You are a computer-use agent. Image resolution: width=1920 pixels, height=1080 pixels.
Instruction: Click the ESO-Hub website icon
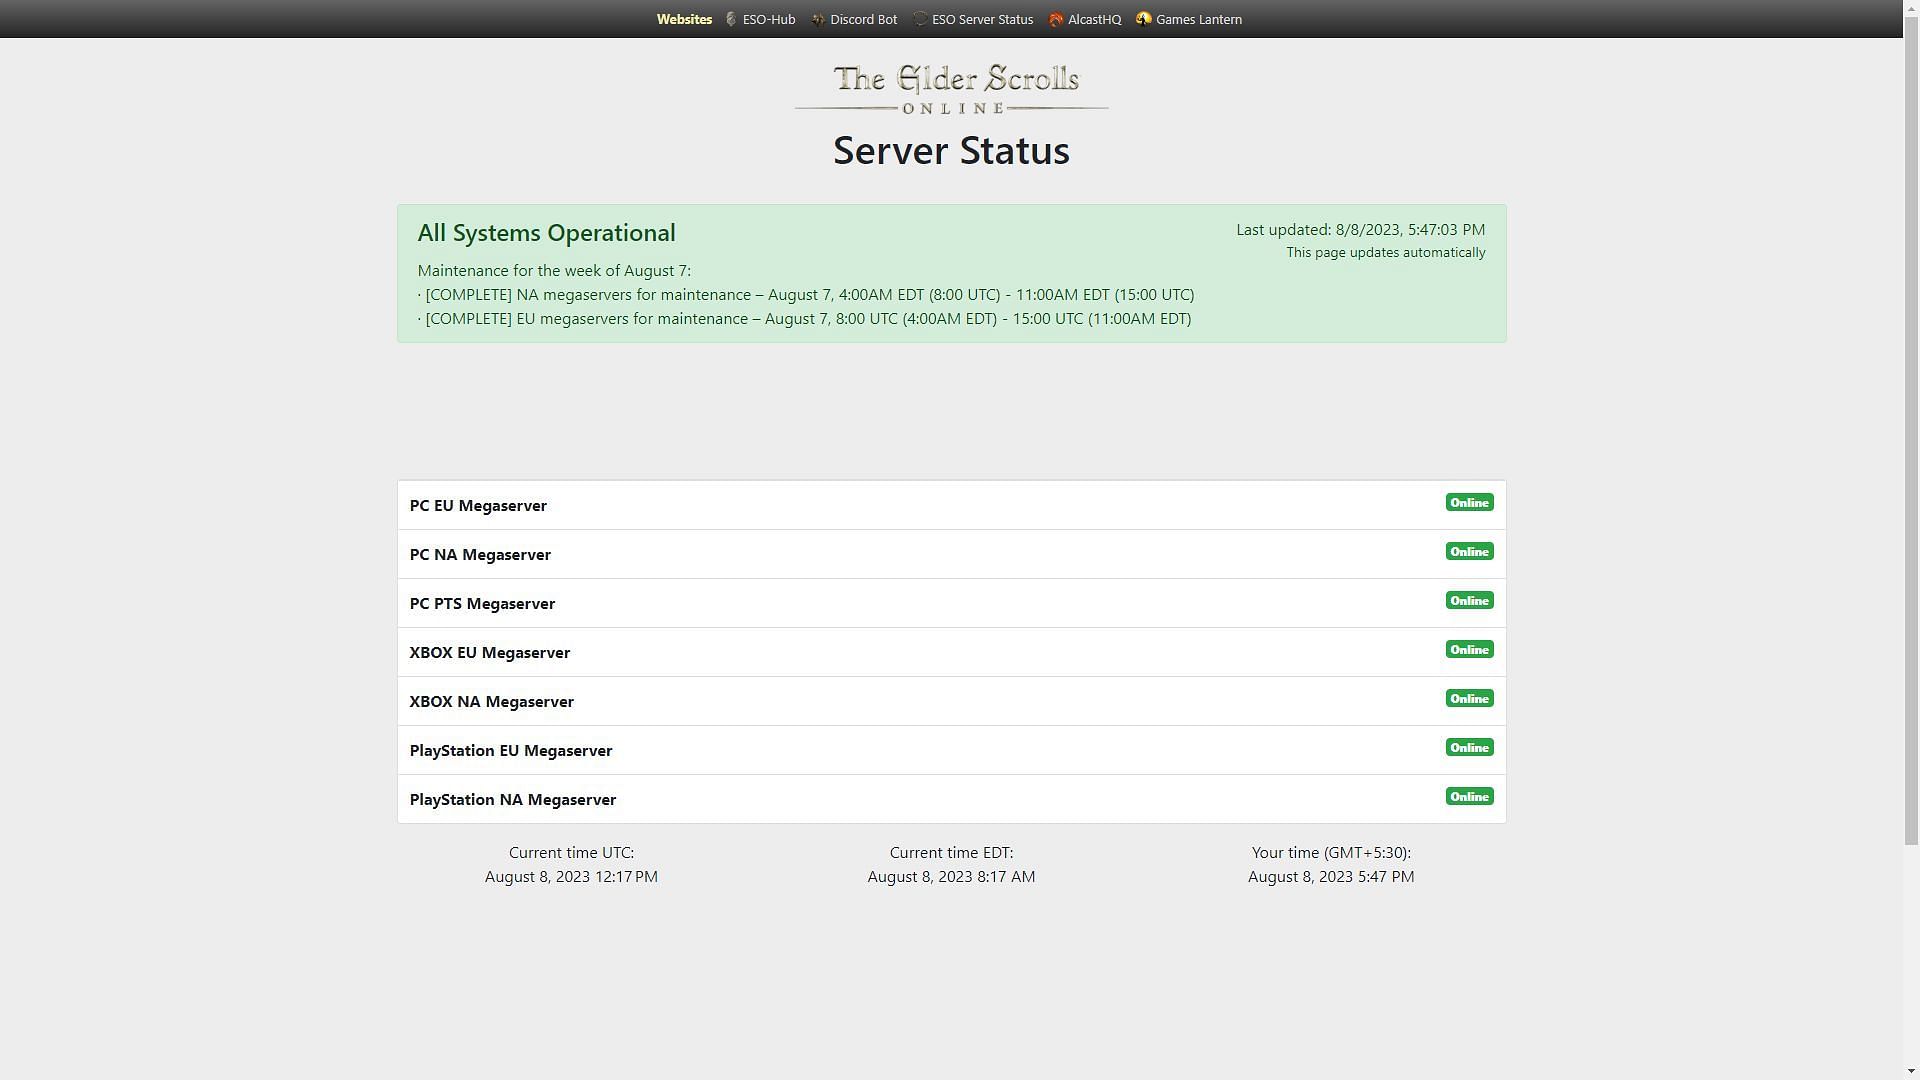(731, 18)
